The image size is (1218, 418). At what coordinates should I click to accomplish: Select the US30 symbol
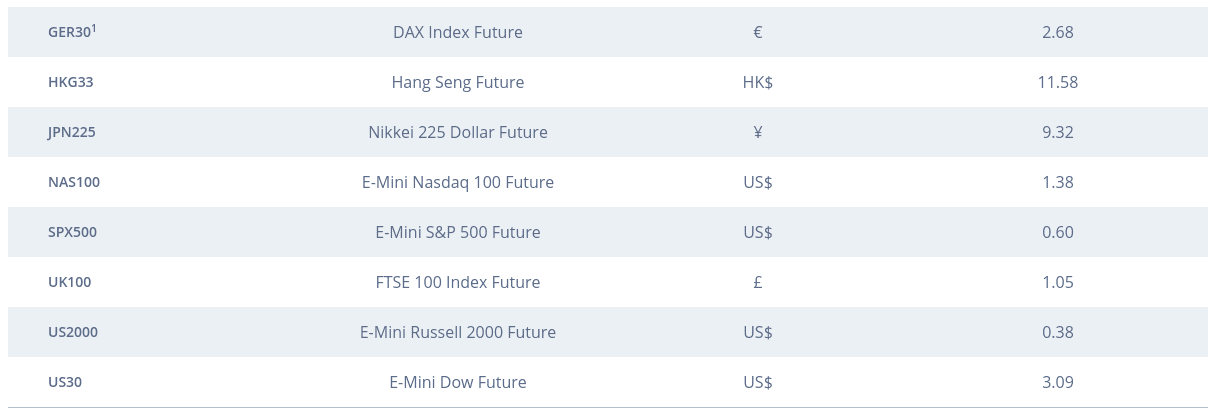point(65,382)
